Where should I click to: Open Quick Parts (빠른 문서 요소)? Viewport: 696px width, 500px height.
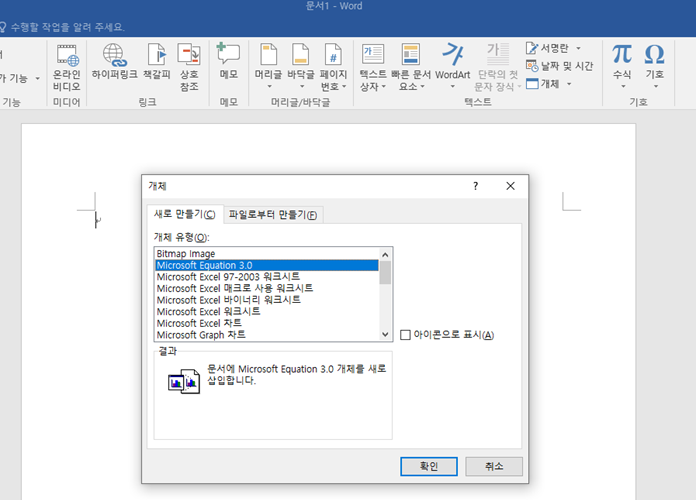tap(411, 67)
